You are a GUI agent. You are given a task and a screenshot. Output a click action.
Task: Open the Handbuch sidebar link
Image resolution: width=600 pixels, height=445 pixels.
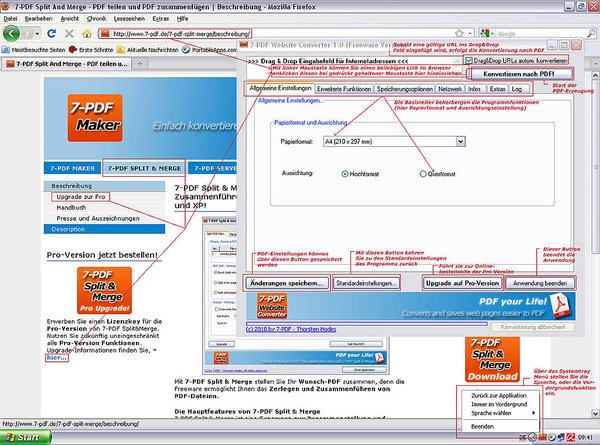pos(71,207)
